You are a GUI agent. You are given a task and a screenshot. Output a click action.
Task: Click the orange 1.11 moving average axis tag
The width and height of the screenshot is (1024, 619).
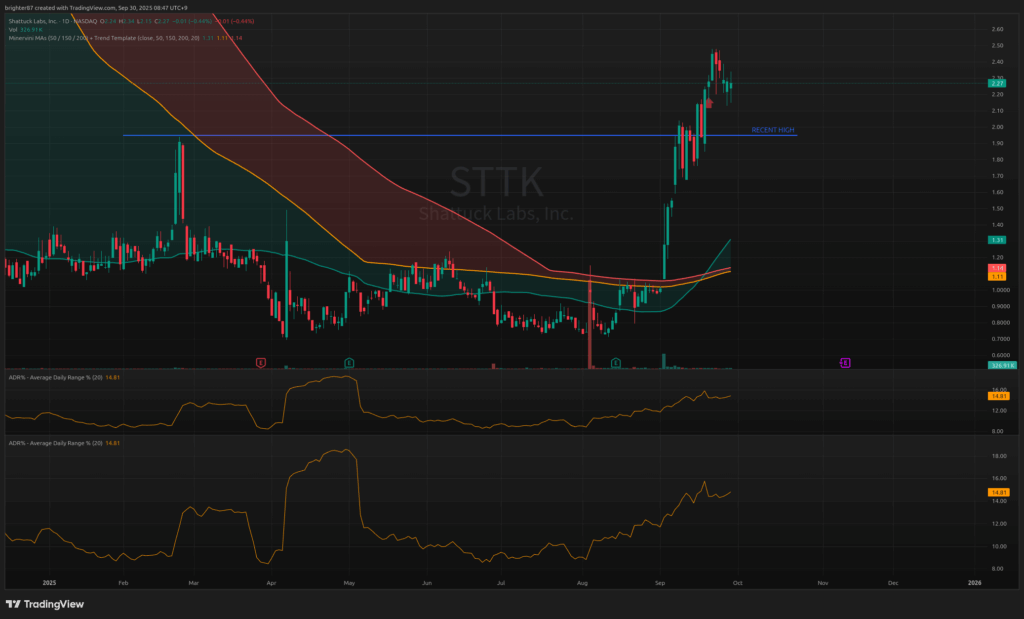coord(997,277)
